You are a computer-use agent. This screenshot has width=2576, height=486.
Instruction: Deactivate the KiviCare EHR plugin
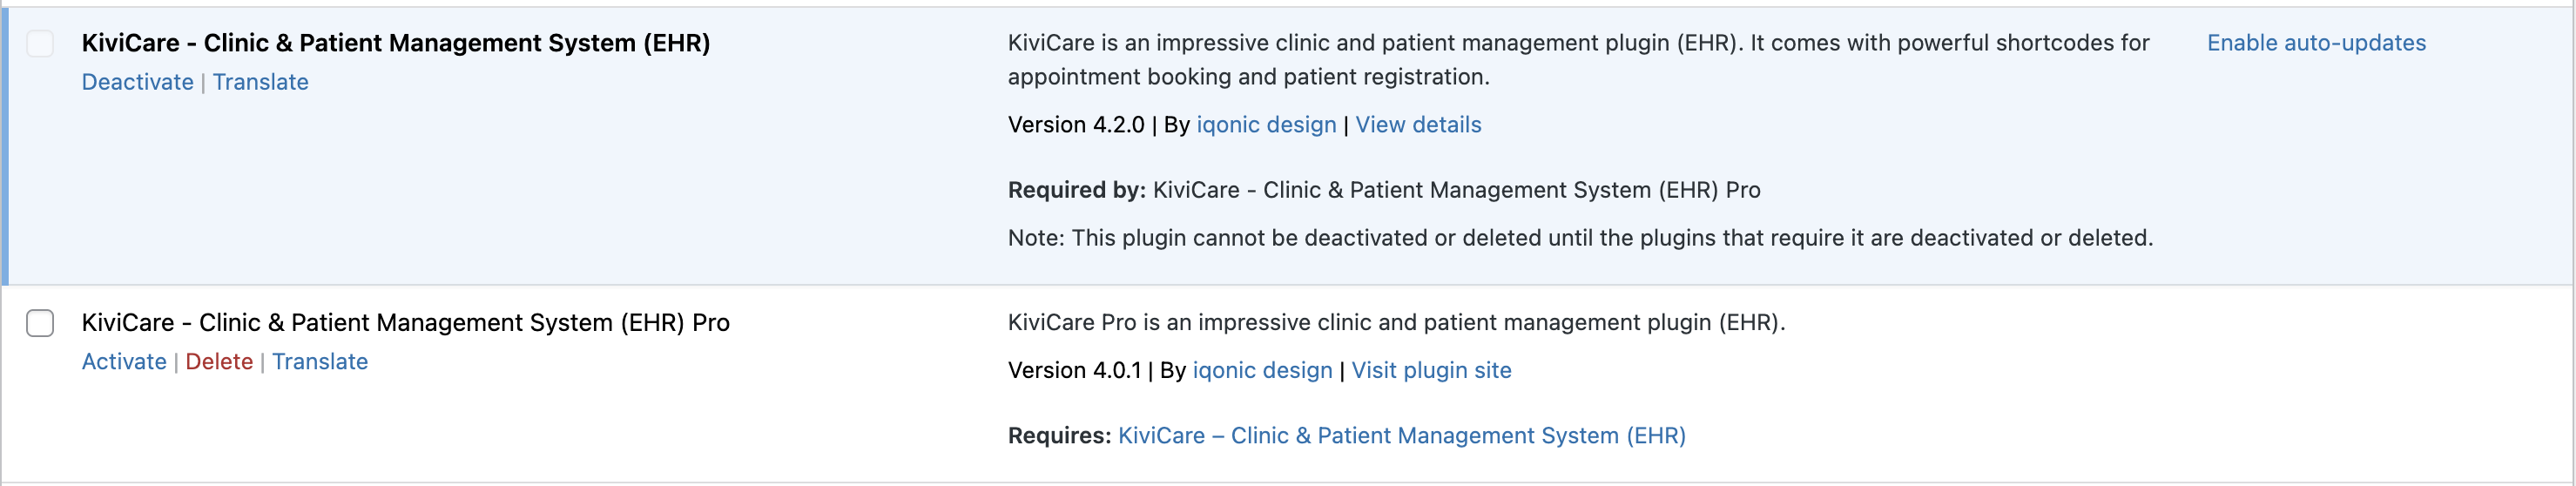pos(137,82)
